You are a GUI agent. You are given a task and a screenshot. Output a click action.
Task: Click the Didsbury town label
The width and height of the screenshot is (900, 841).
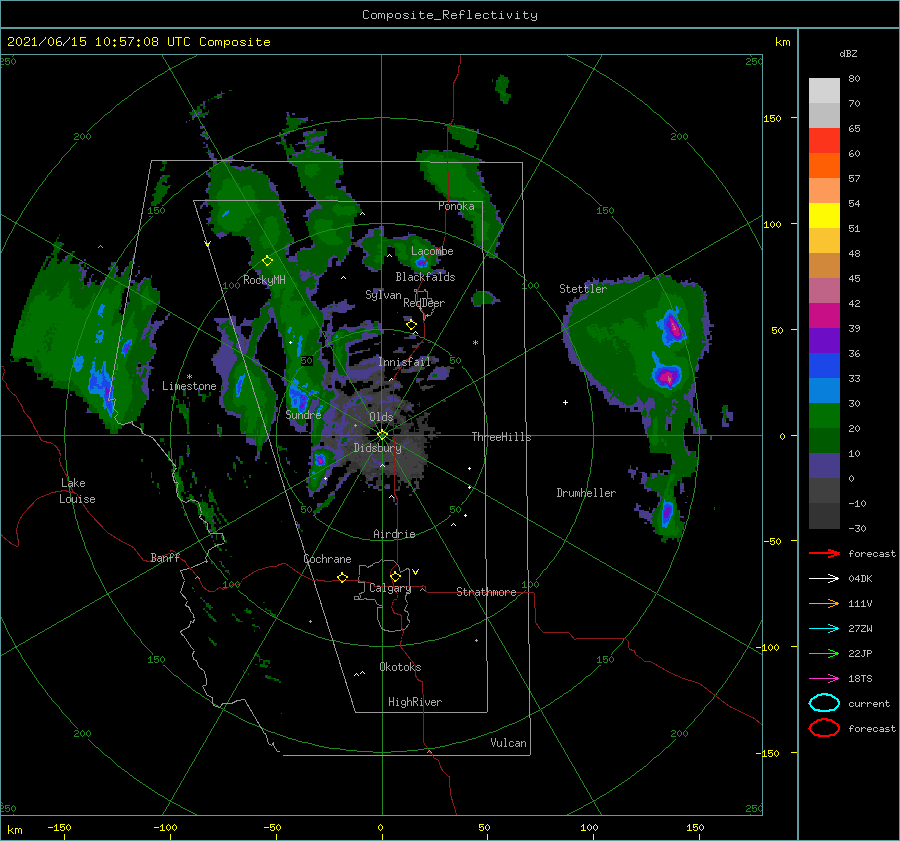[377, 448]
